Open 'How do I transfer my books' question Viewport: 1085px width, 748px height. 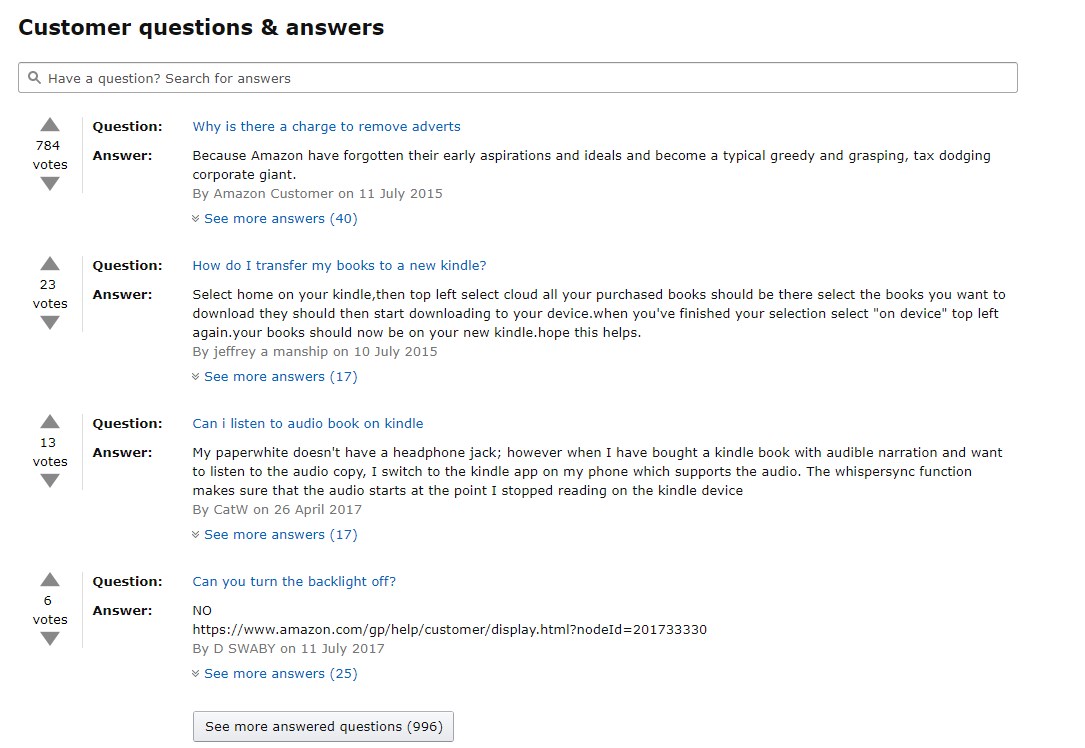click(x=339, y=266)
